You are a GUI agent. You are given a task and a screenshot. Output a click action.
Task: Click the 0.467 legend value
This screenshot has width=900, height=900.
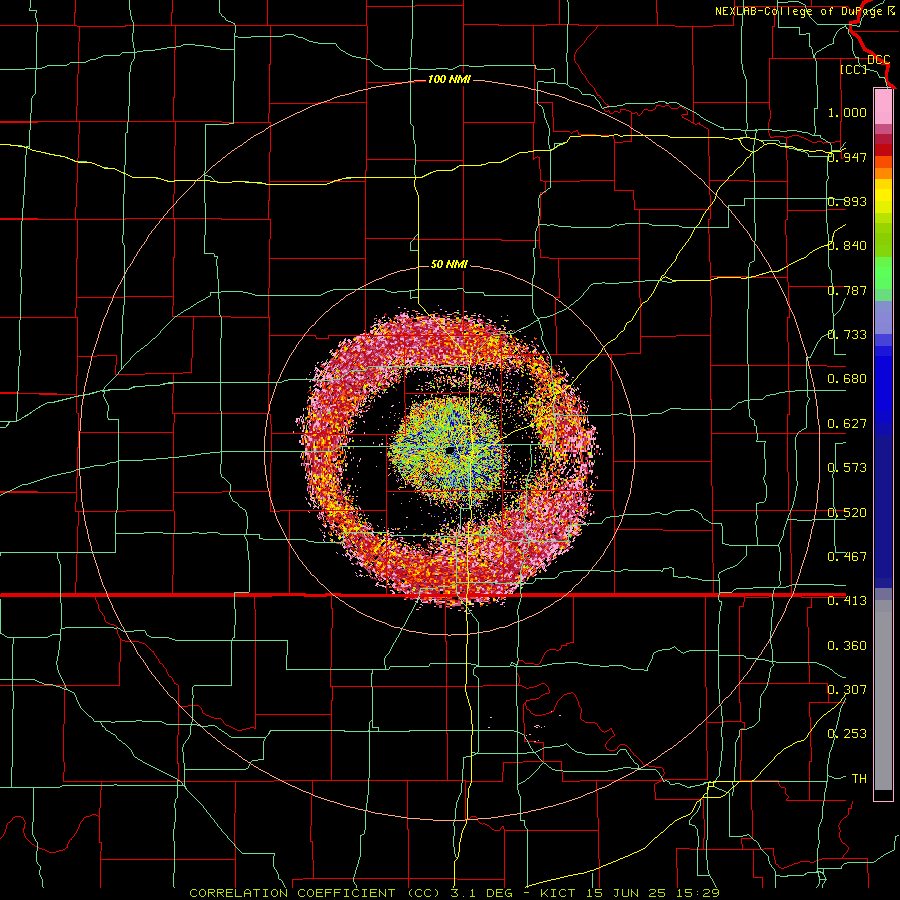[x=847, y=557]
